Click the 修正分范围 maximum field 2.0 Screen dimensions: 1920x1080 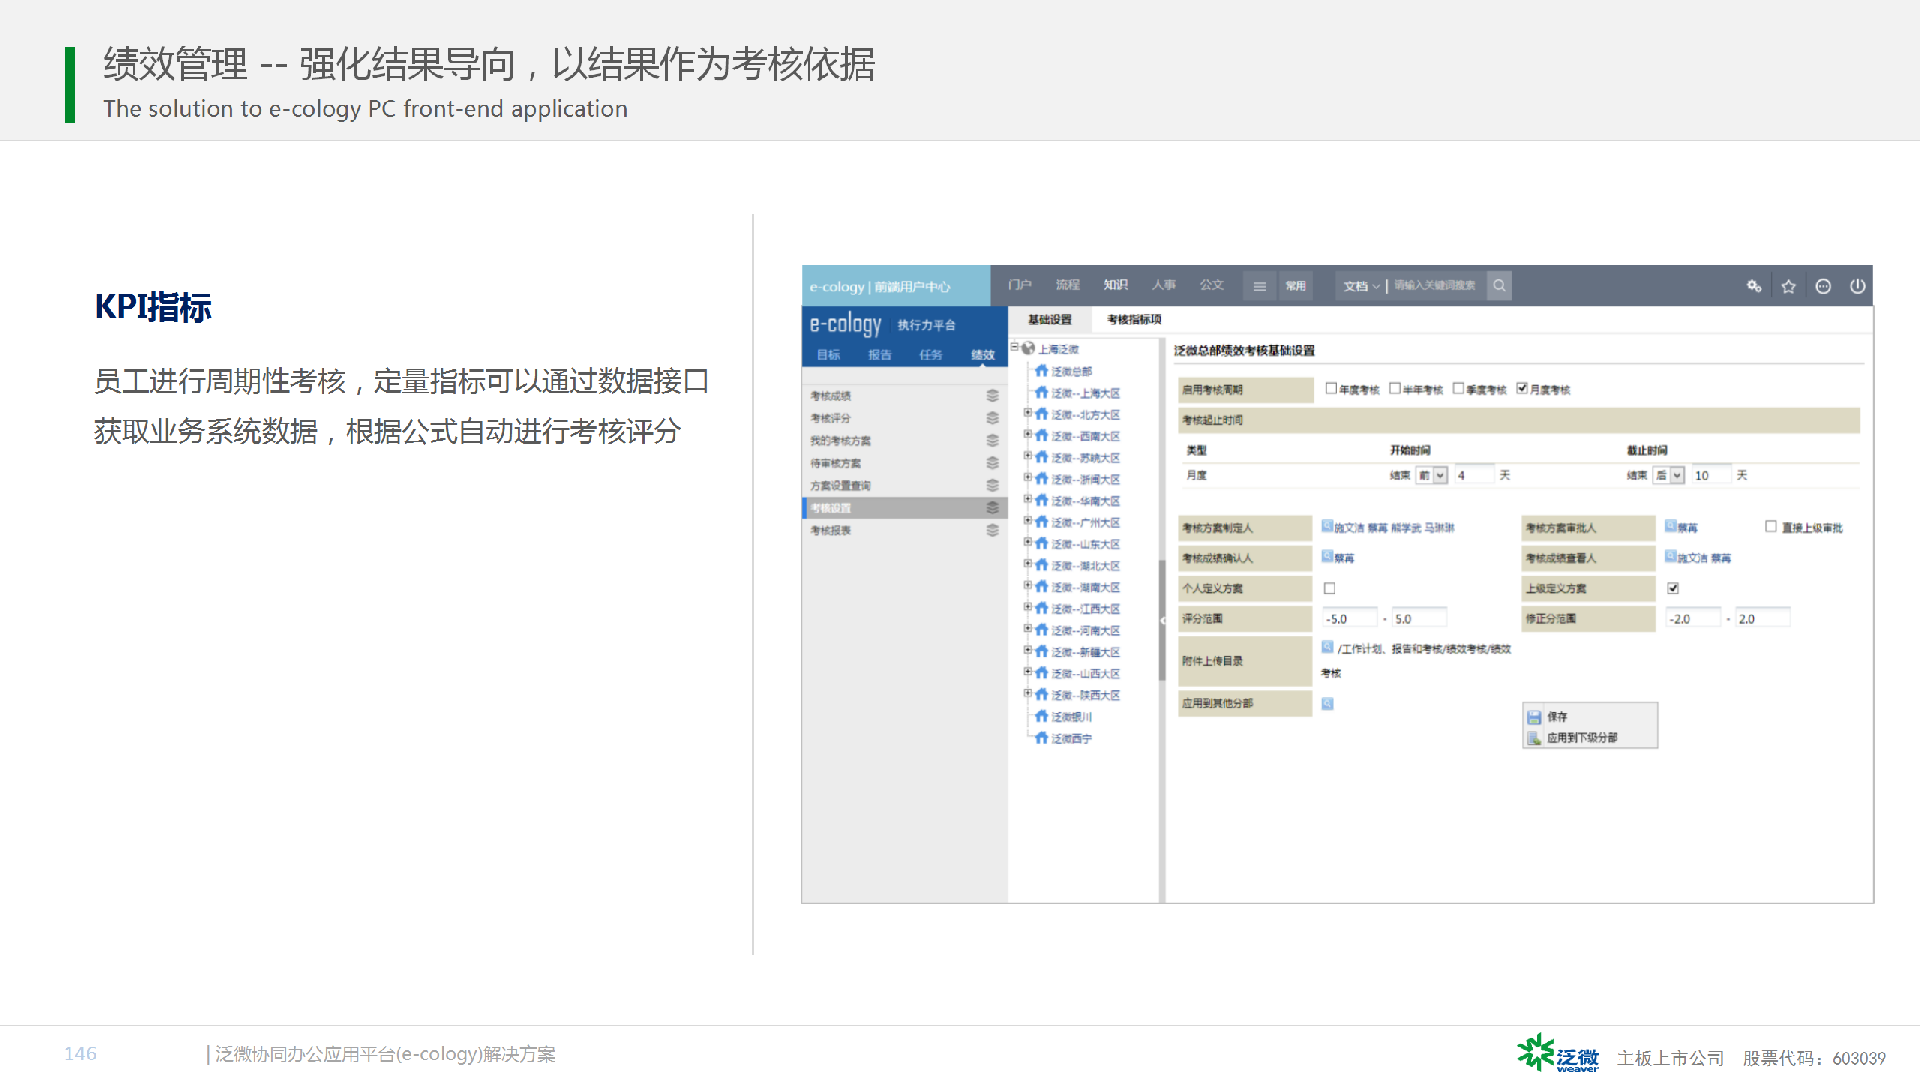coord(1762,619)
